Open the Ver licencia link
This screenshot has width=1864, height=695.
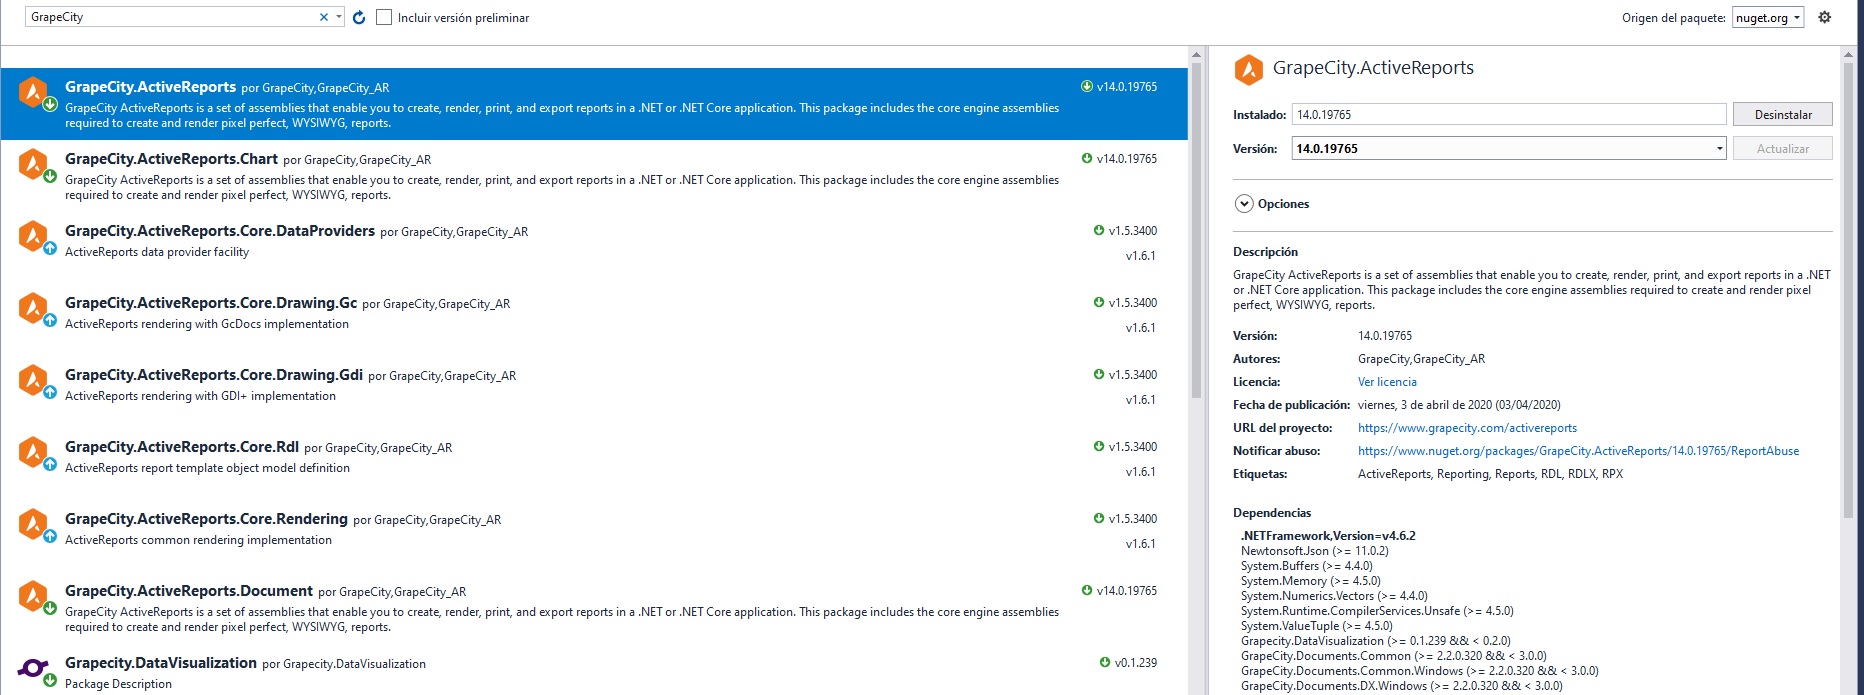tap(1387, 382)
